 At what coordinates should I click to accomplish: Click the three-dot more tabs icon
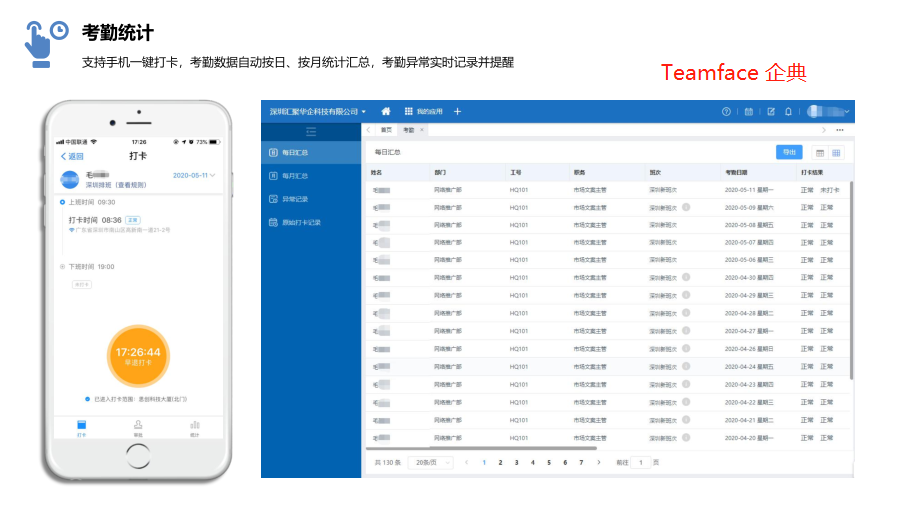coord(840,130)
